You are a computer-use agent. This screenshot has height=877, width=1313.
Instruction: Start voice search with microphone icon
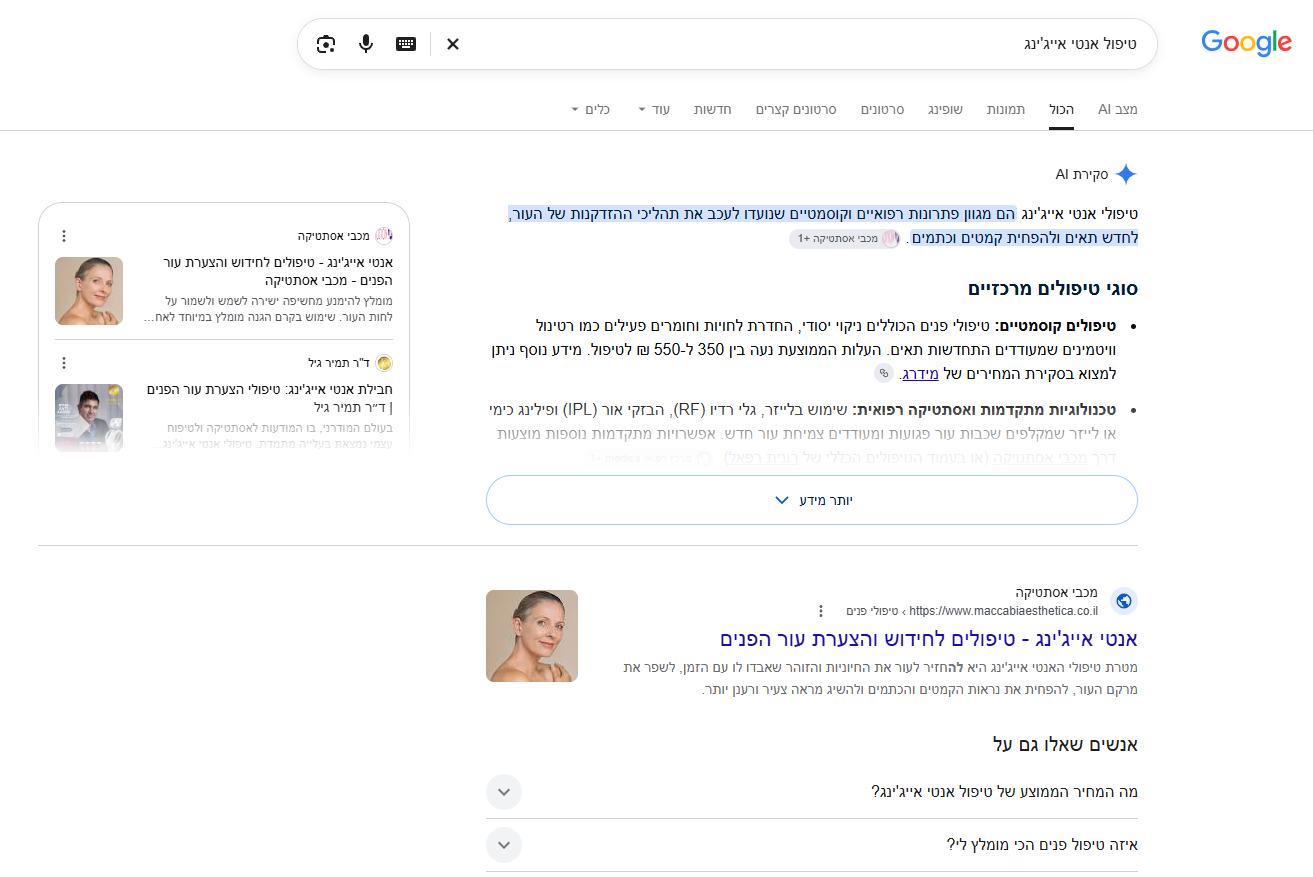pyautogui.click(x=366, y=44)
